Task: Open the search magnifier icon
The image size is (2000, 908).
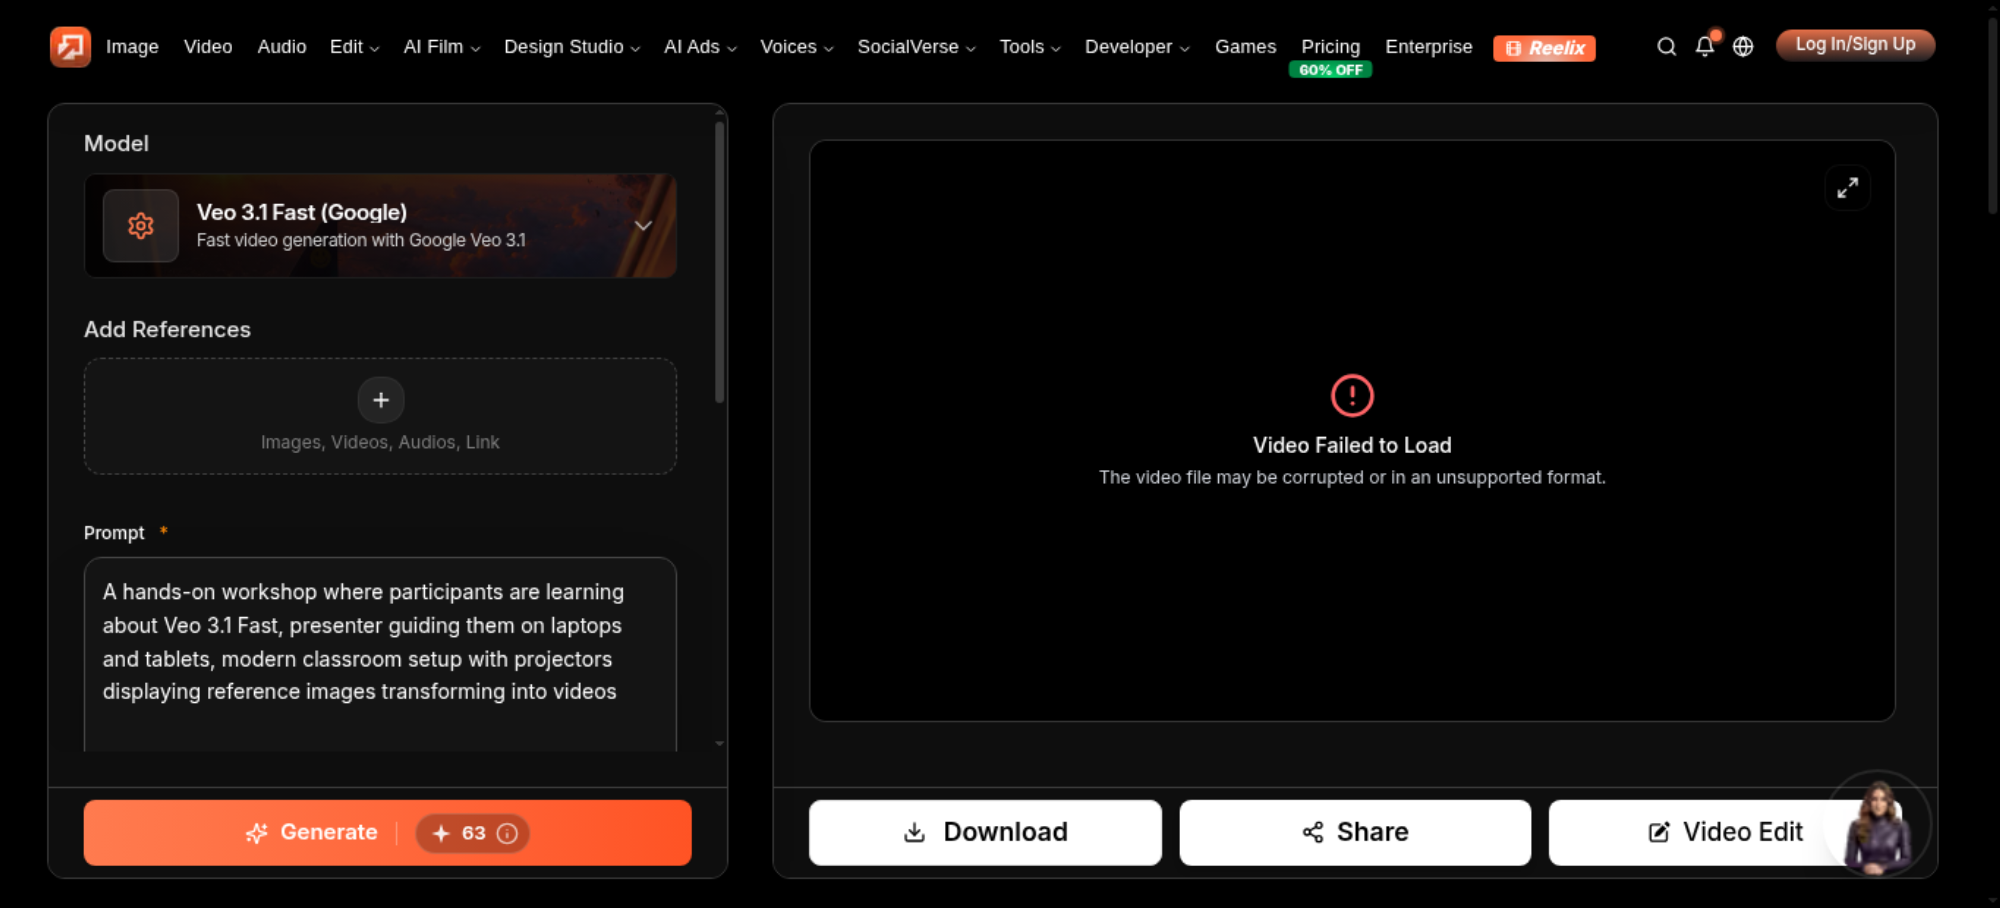Action: (x=1666, y=47)
